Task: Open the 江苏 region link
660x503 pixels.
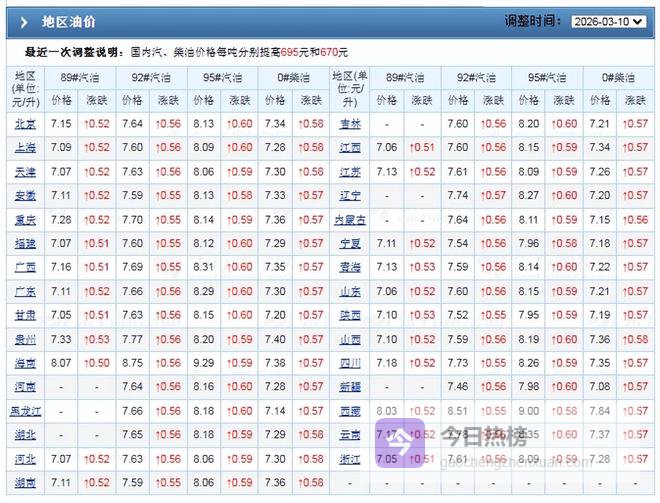Action: tap(350, 172)
